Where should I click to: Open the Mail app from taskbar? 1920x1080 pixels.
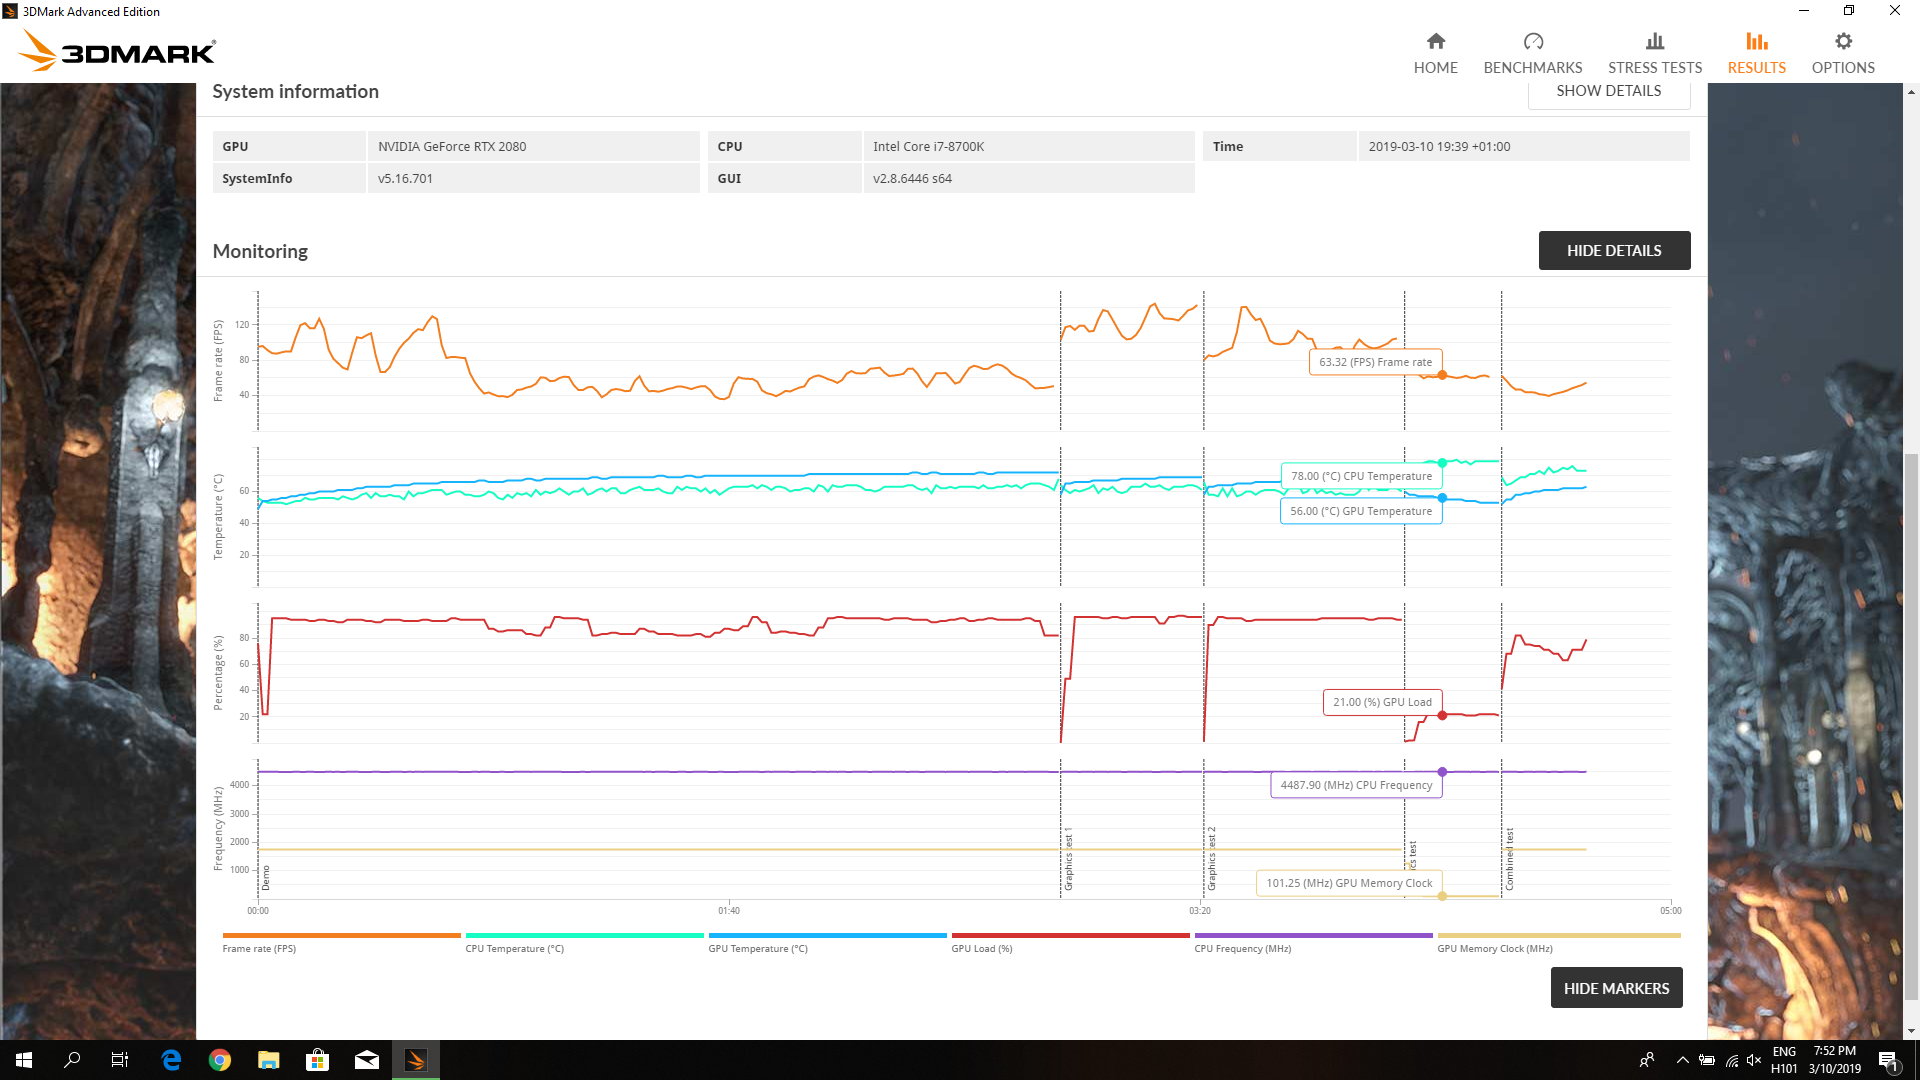coord(367,1060)
